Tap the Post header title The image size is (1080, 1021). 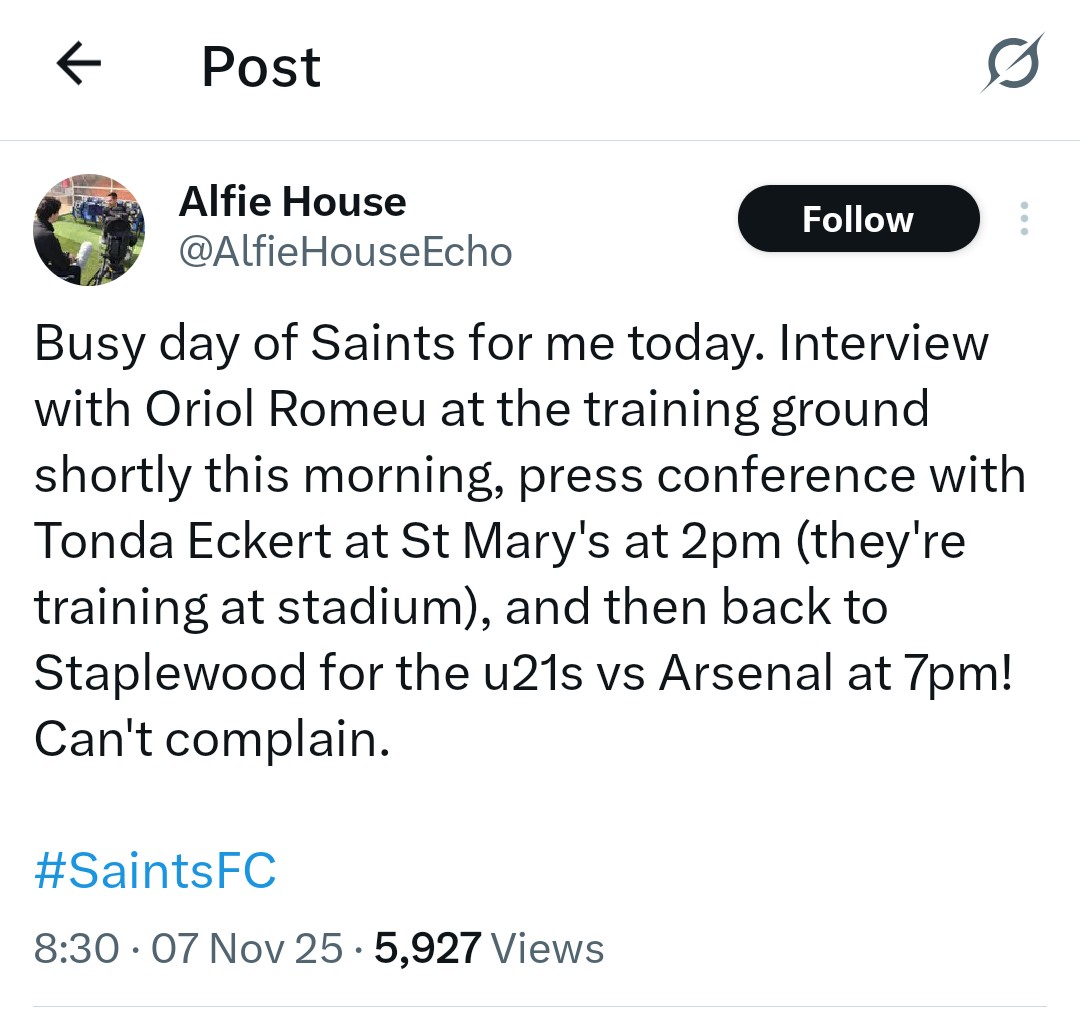(x=261, y=67)
